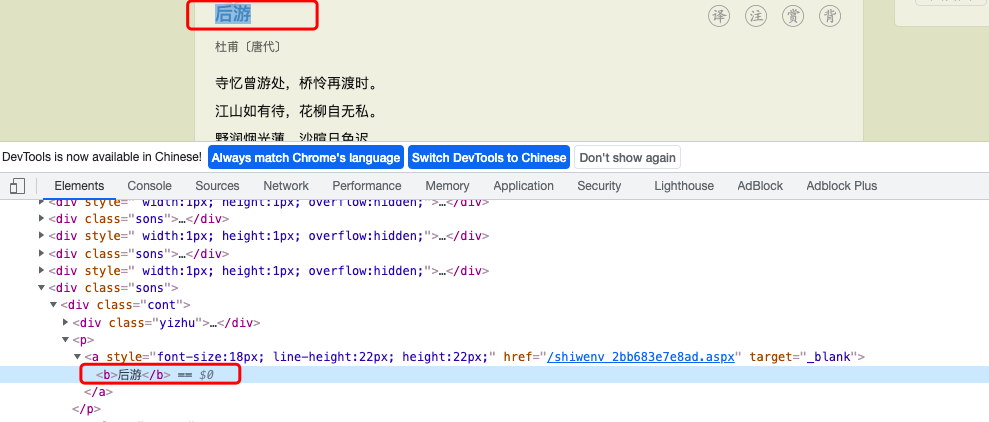Collapse the <p> element node
989x422 pixels.
66,340
